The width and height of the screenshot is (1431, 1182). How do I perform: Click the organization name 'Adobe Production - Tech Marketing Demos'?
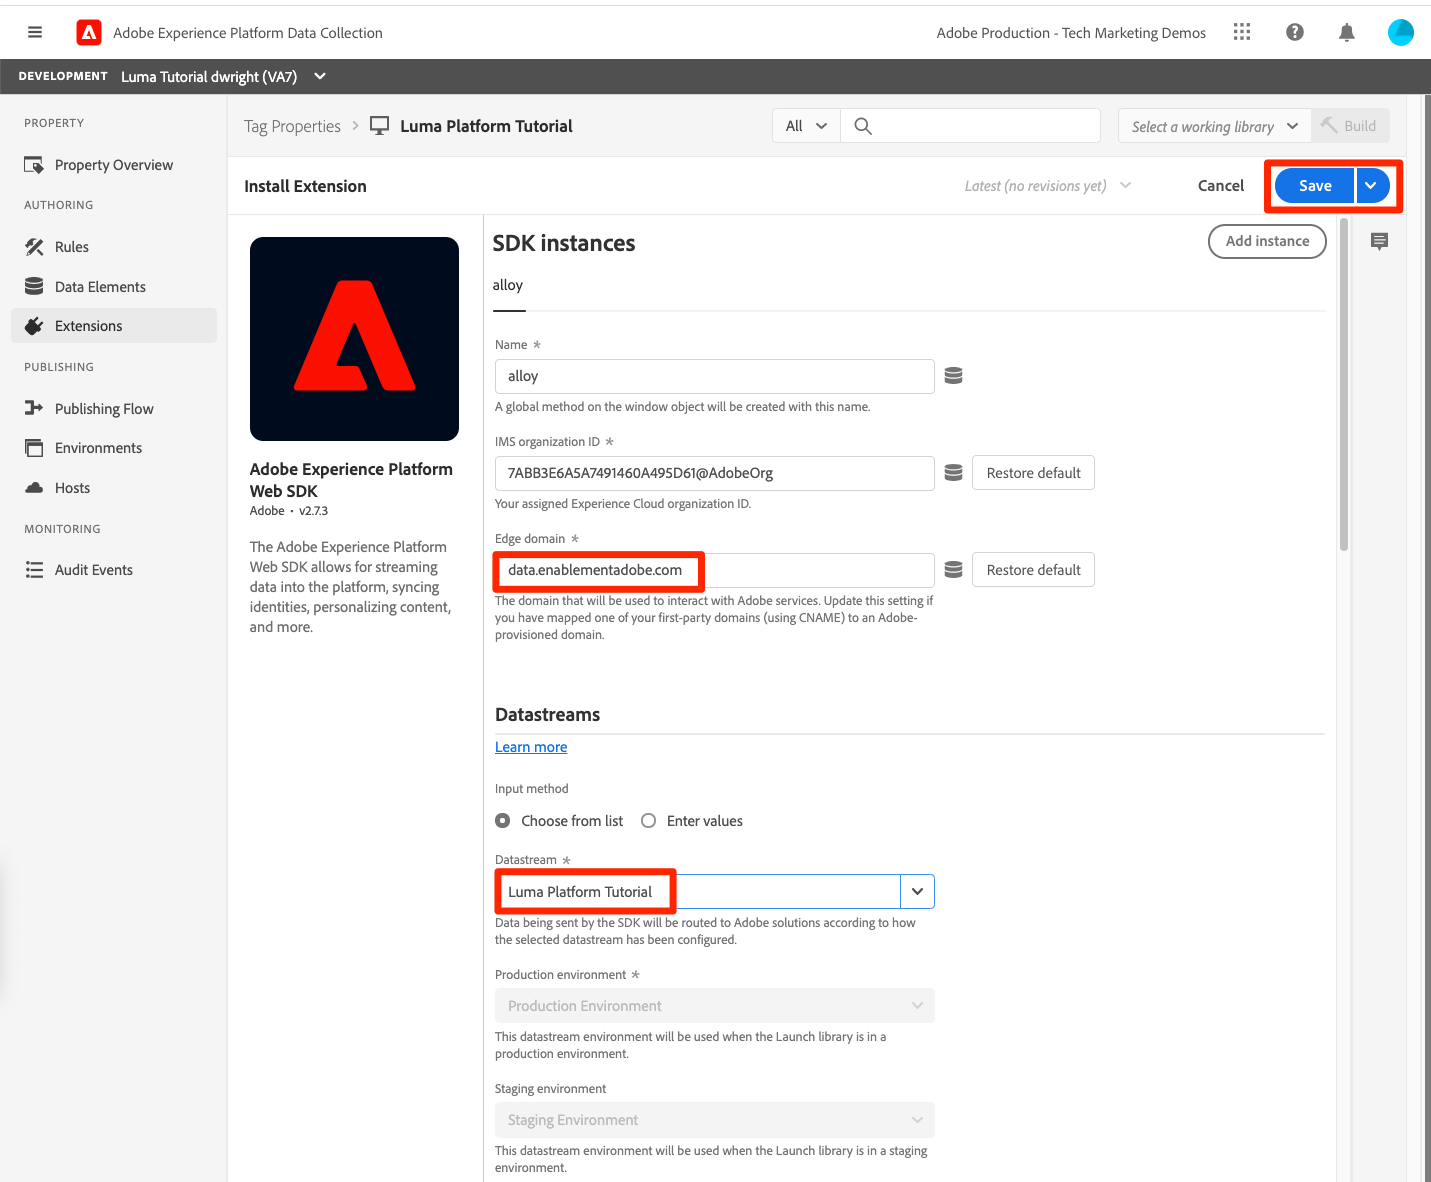[x=1071, y=33]
